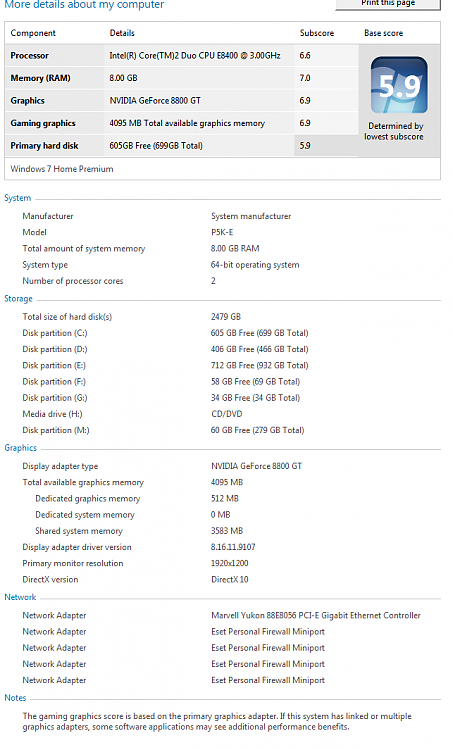This screenshot has height=750, width=455.
Task: Click the Network section heading
Action: tap(20, 597)
